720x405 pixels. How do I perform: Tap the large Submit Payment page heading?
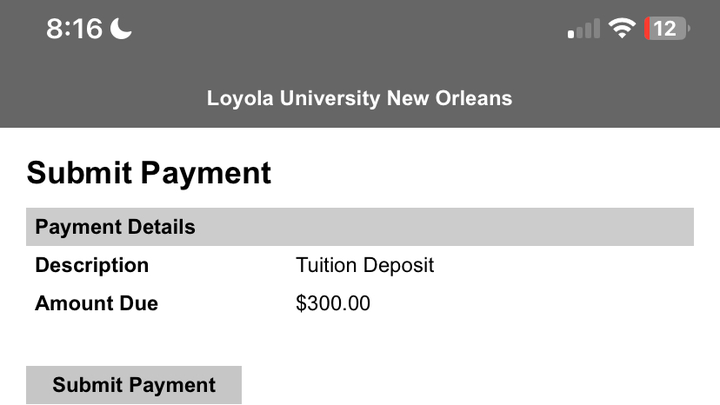click(x=149, y=173)
